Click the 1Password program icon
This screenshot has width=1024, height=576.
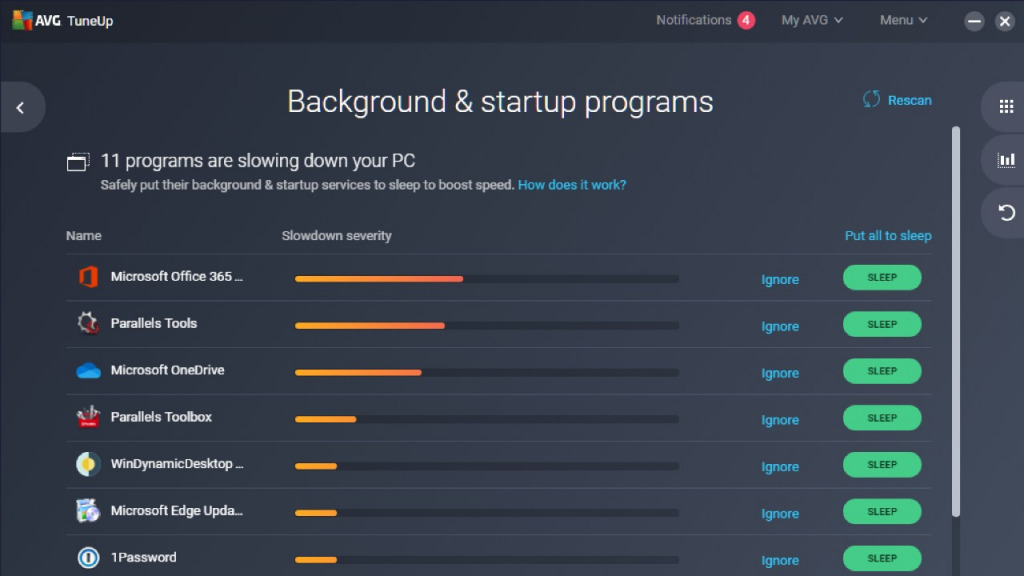(88, 558)
